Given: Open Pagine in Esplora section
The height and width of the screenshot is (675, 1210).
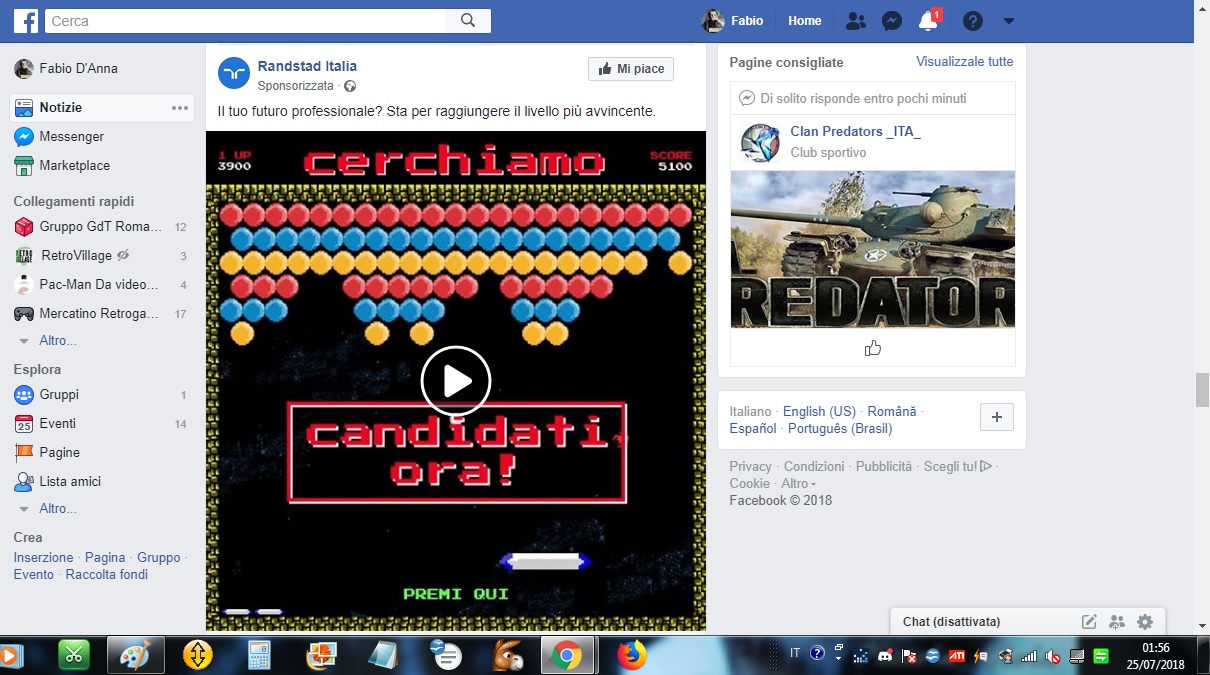Looking at the screenshot, I should 59,452.
